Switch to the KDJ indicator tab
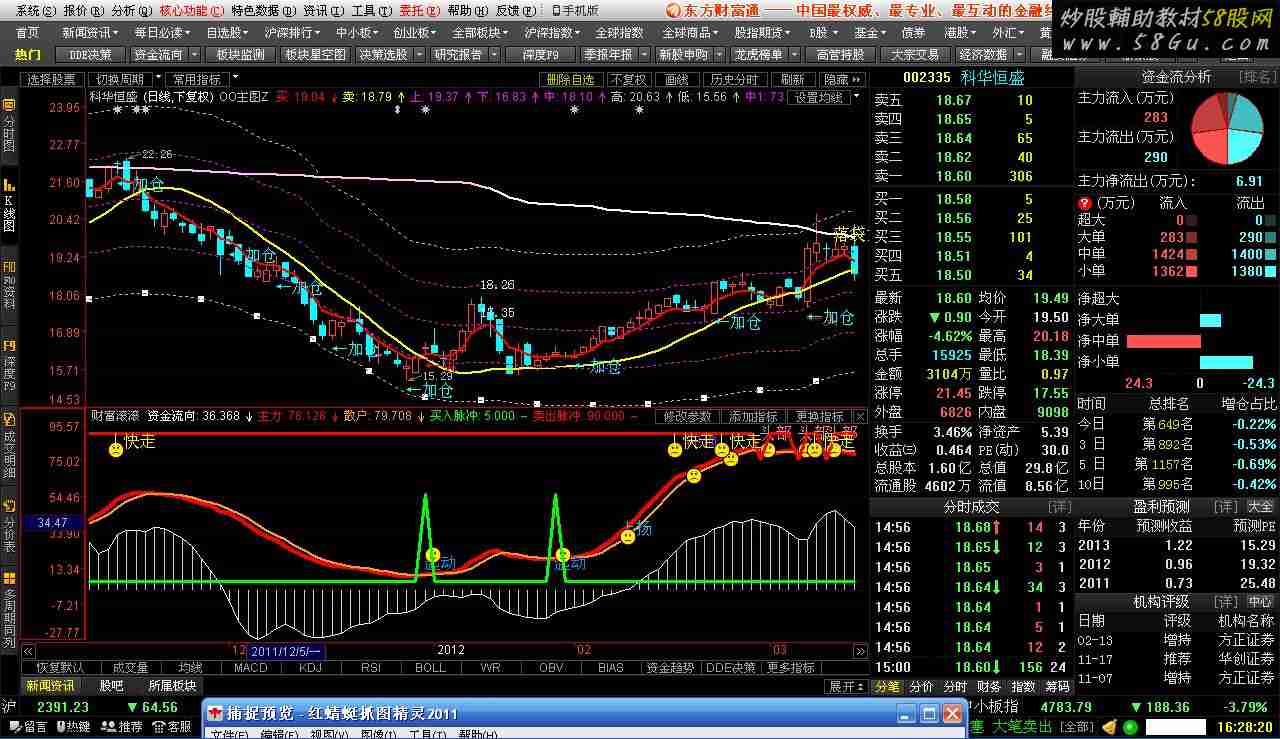Viewport: 1280px width, 739px height. click(x=310, y=667)
